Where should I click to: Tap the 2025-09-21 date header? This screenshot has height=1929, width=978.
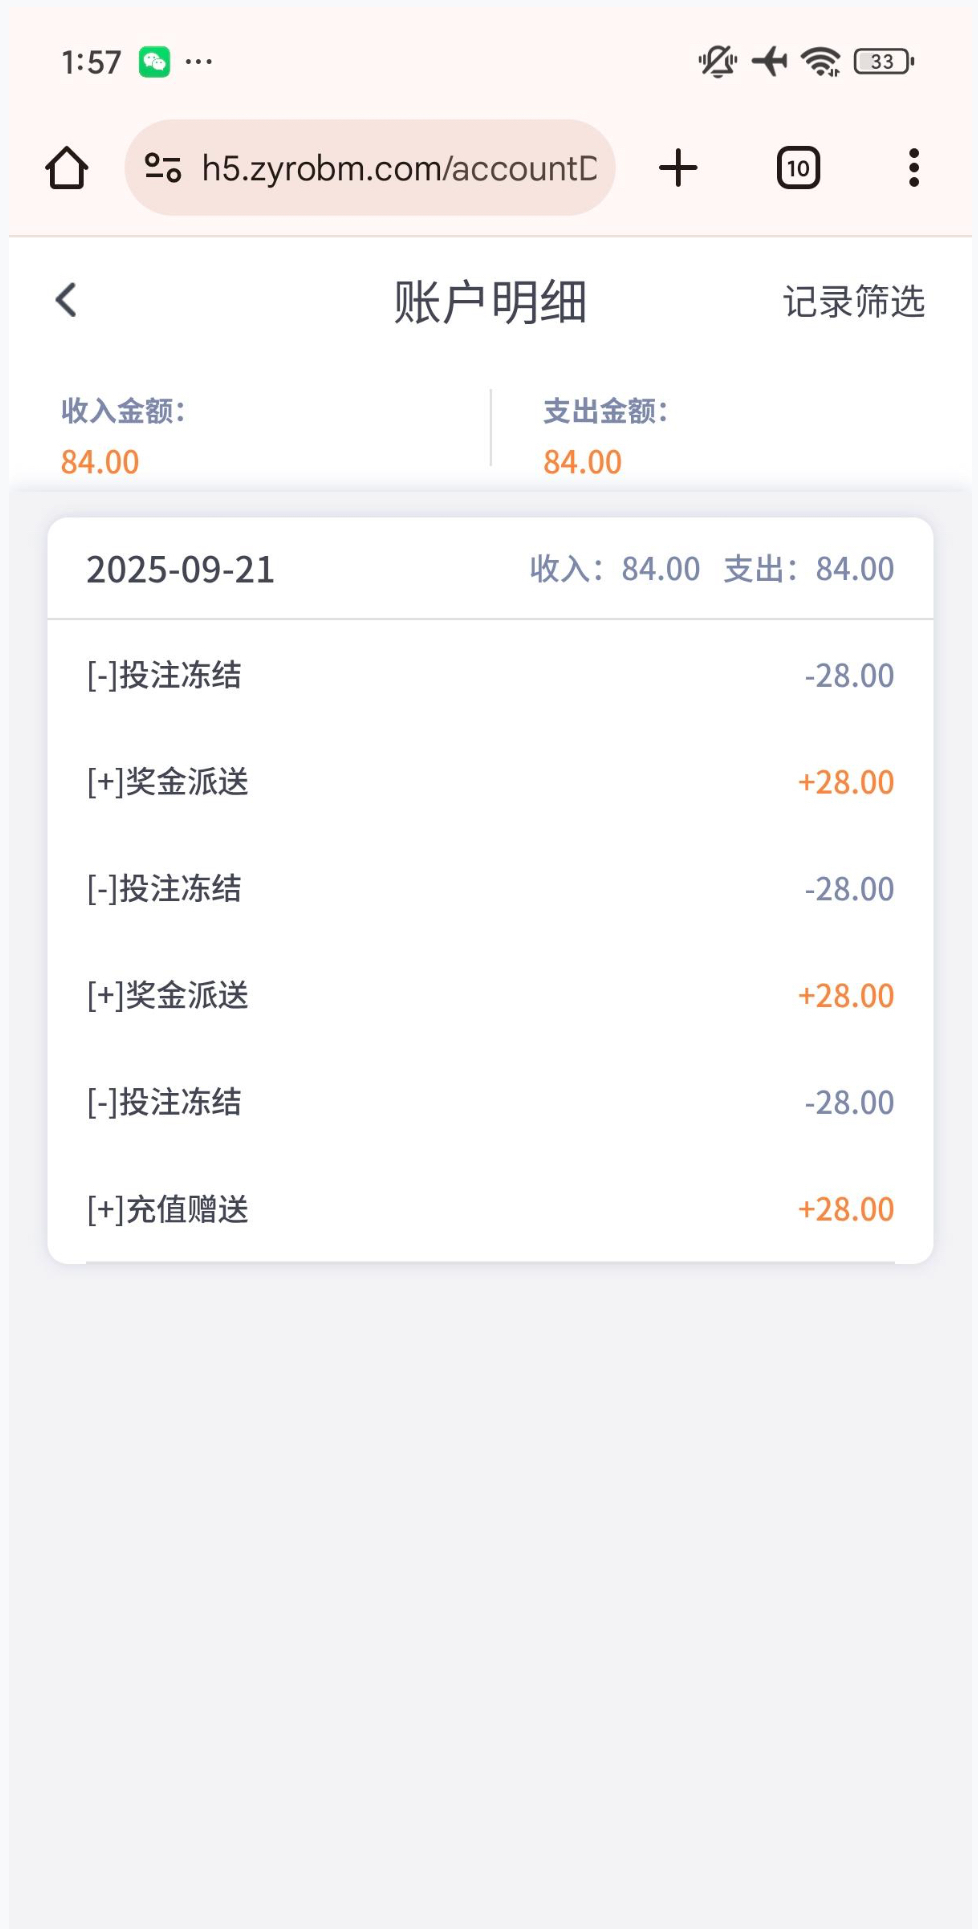[180, 570]
